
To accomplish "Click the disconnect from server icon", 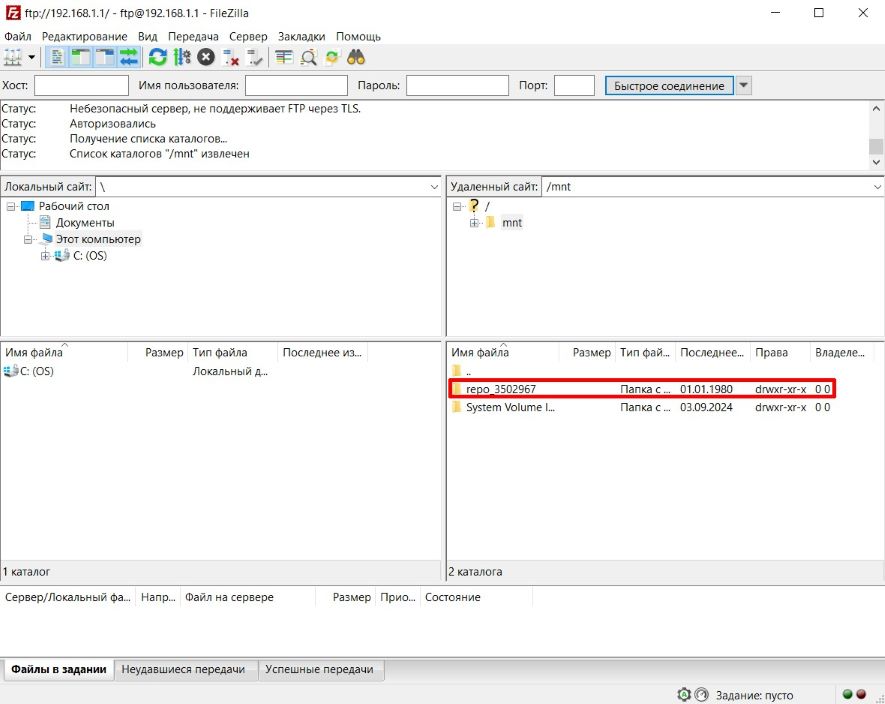I will click(230, 57).
